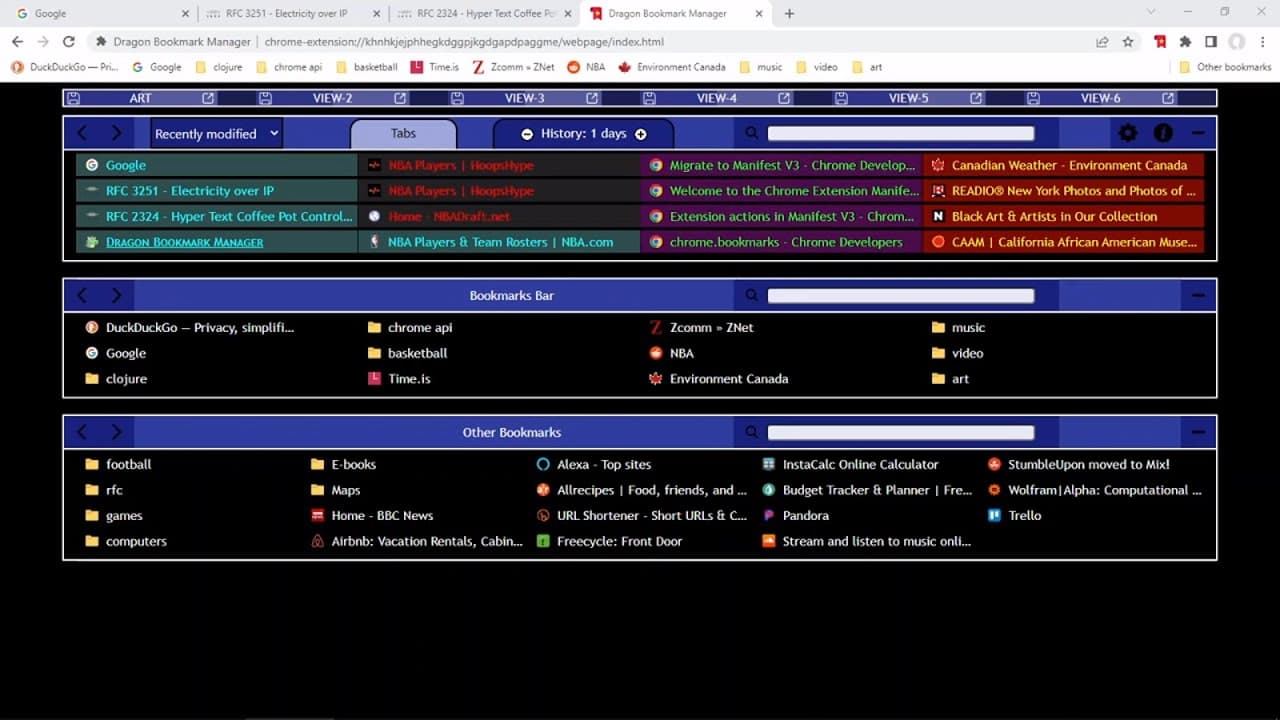Screen dimensions: 1280x720
Task: Open chrome api folder in Bookmarks Bar panel
Action: [x=409, y=327]
